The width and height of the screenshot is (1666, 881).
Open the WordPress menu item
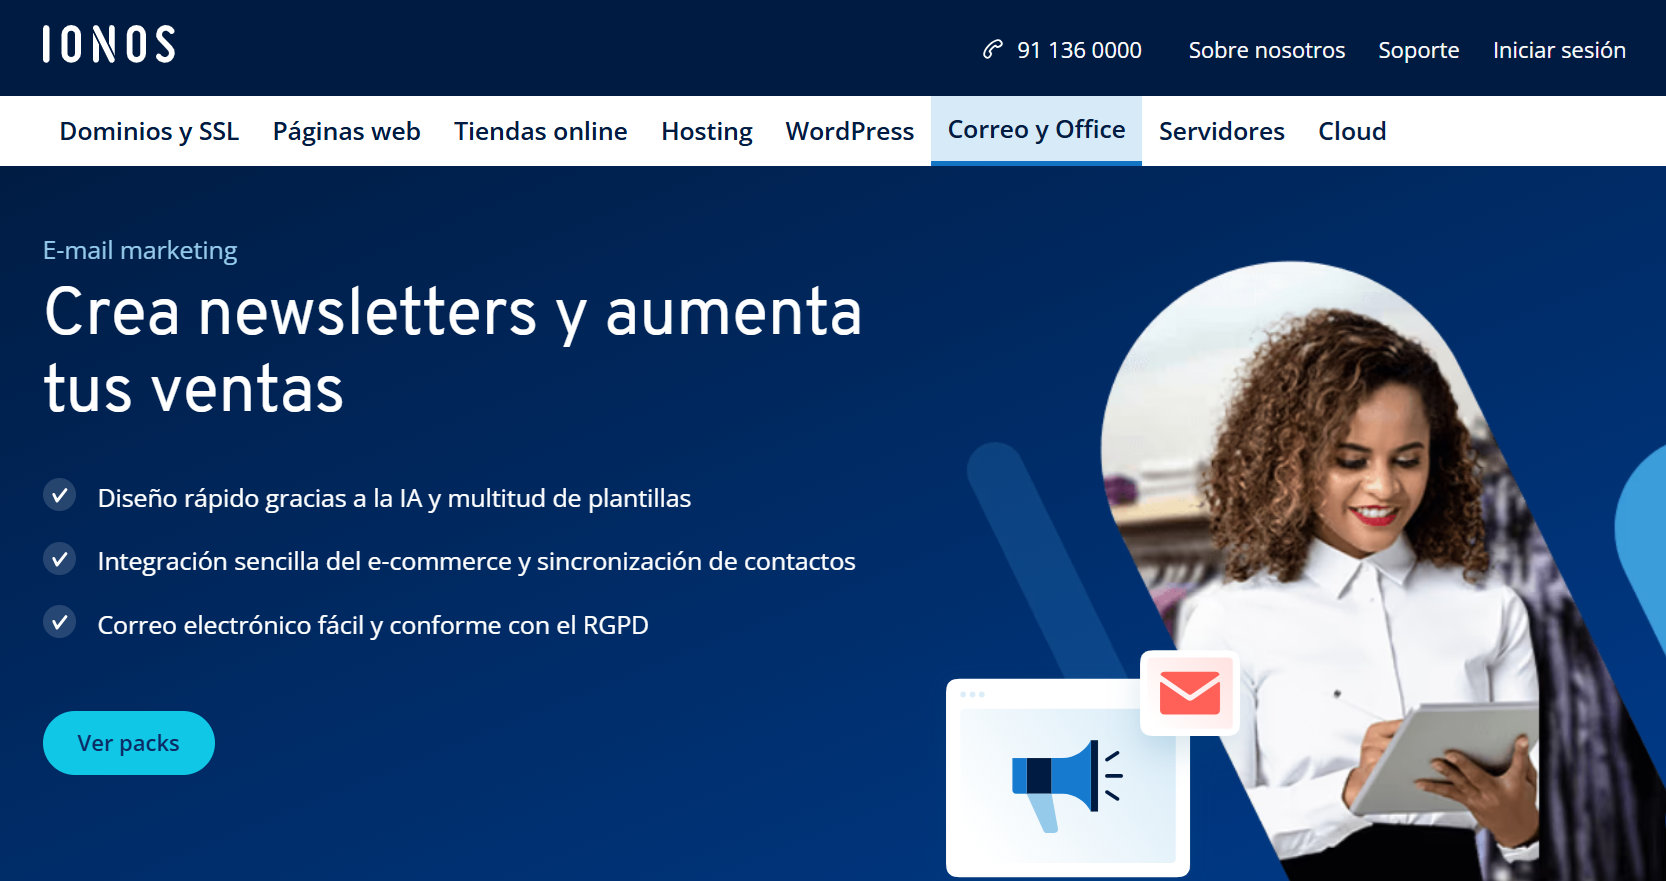[x=849, y=131]
